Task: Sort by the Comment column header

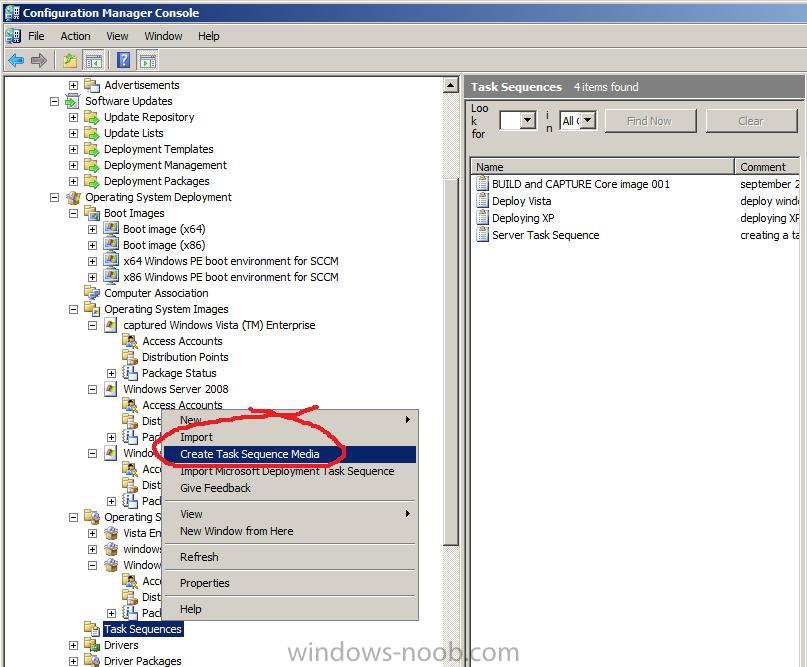Action: 767,167
